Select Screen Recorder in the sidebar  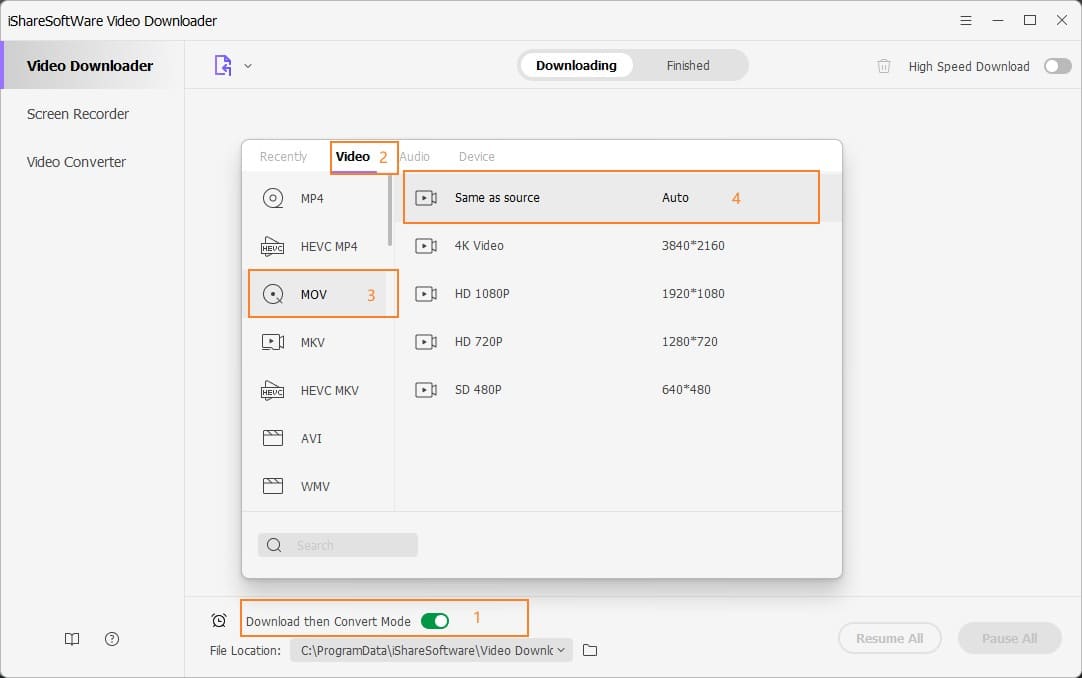77,114
